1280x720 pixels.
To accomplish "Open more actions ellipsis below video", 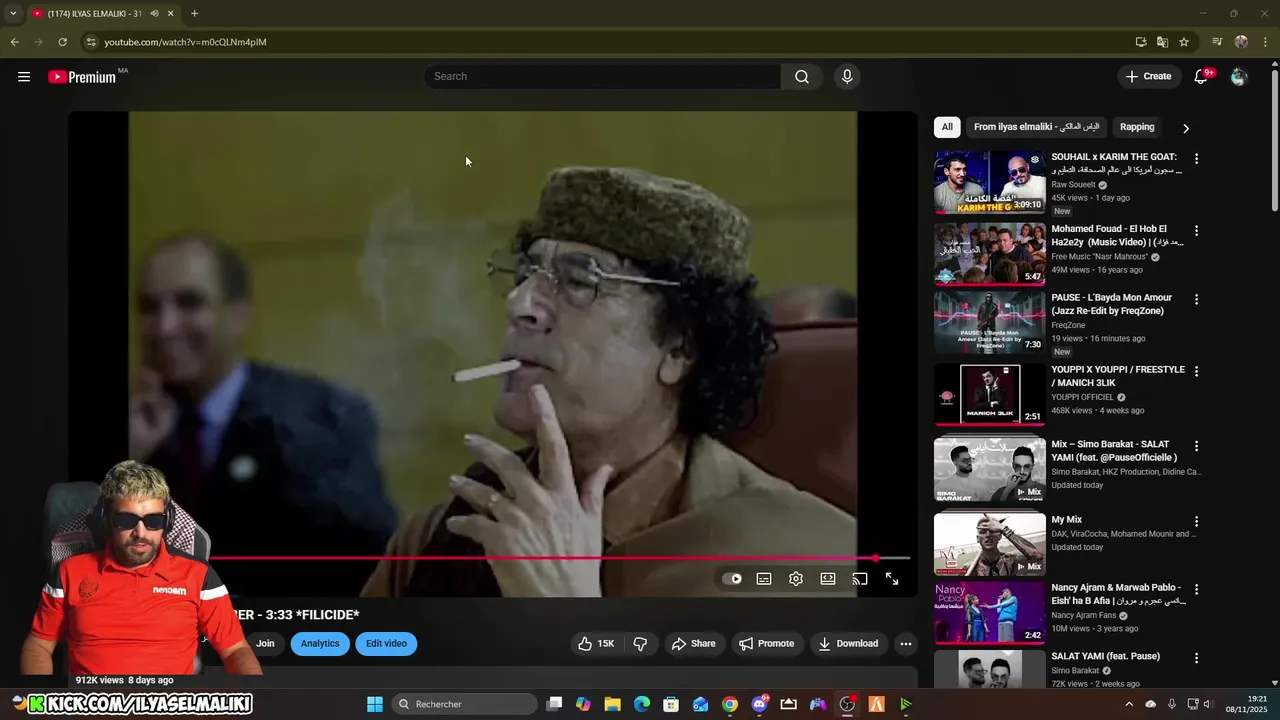I will point(906,644).
